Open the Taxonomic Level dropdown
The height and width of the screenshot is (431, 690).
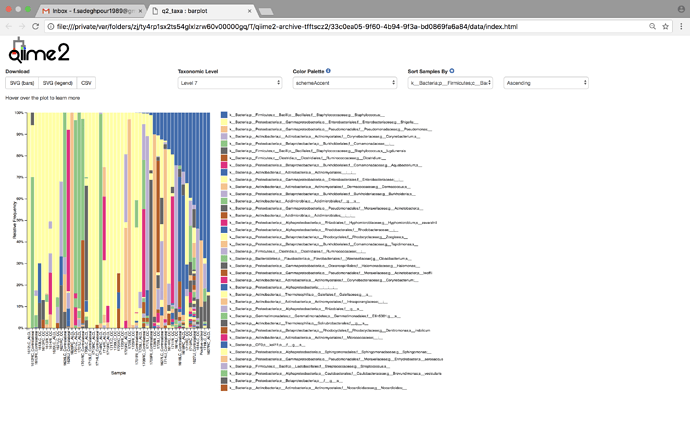click(x=230, y=83)
